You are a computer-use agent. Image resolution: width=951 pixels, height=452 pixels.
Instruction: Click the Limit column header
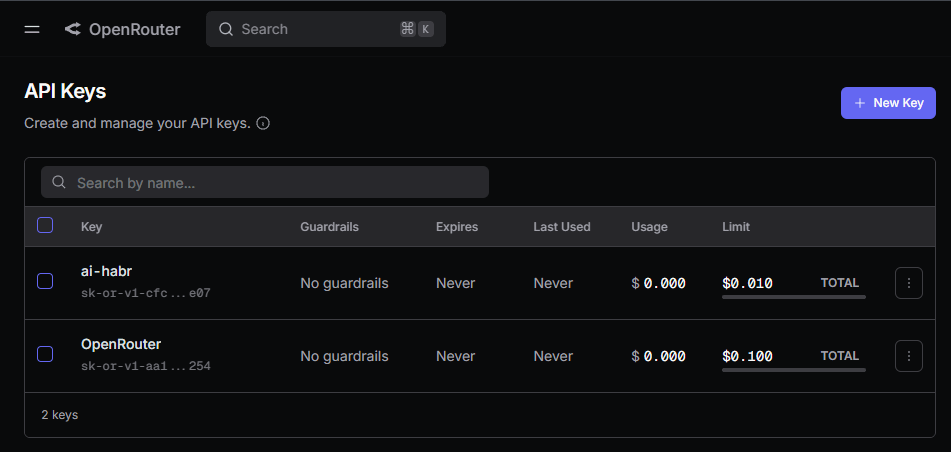[x=736, y=227]
